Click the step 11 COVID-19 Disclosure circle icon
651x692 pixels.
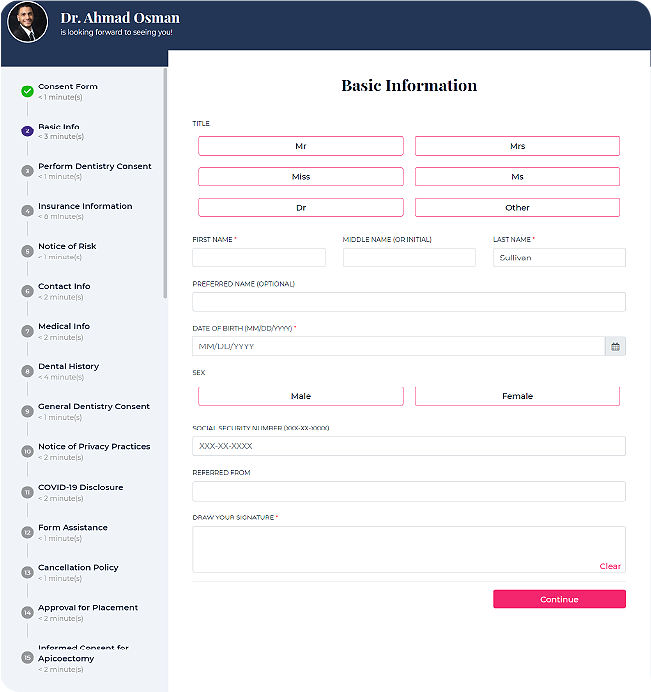click(27, 492)
